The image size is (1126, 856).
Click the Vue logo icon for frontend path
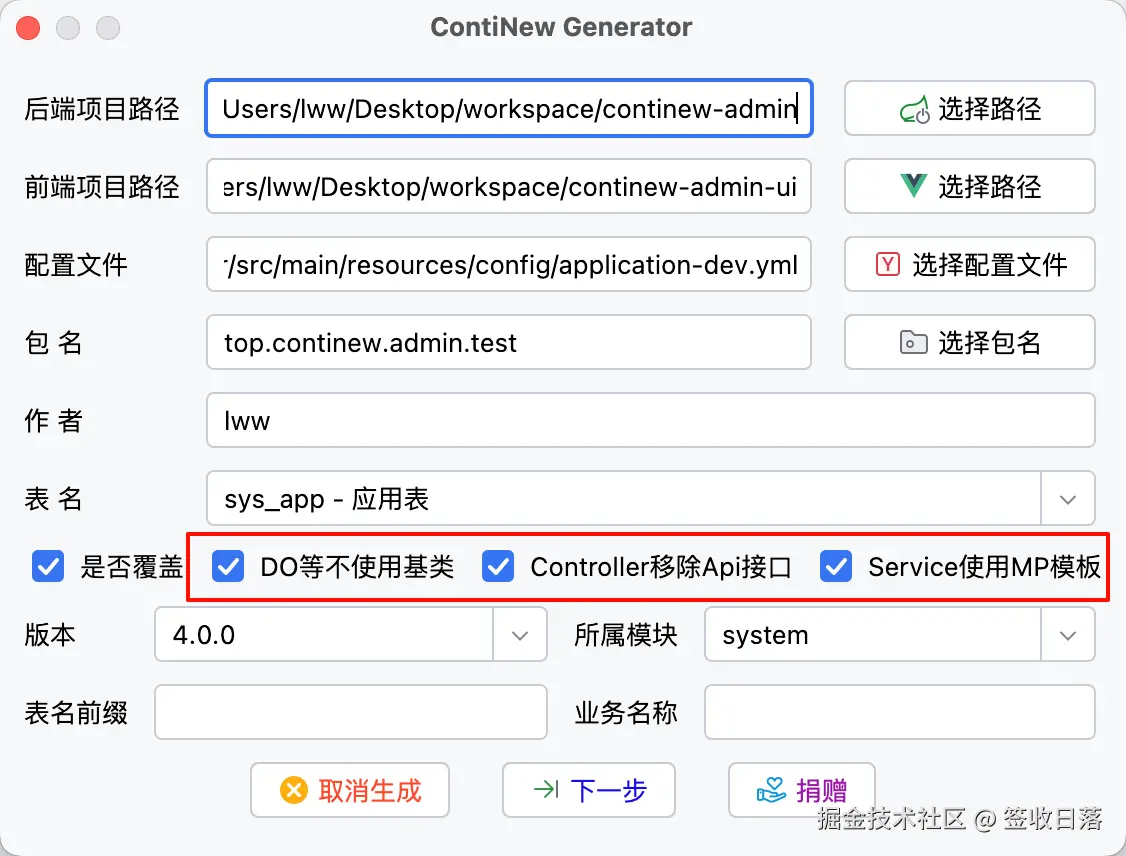[x=914, y=186]
